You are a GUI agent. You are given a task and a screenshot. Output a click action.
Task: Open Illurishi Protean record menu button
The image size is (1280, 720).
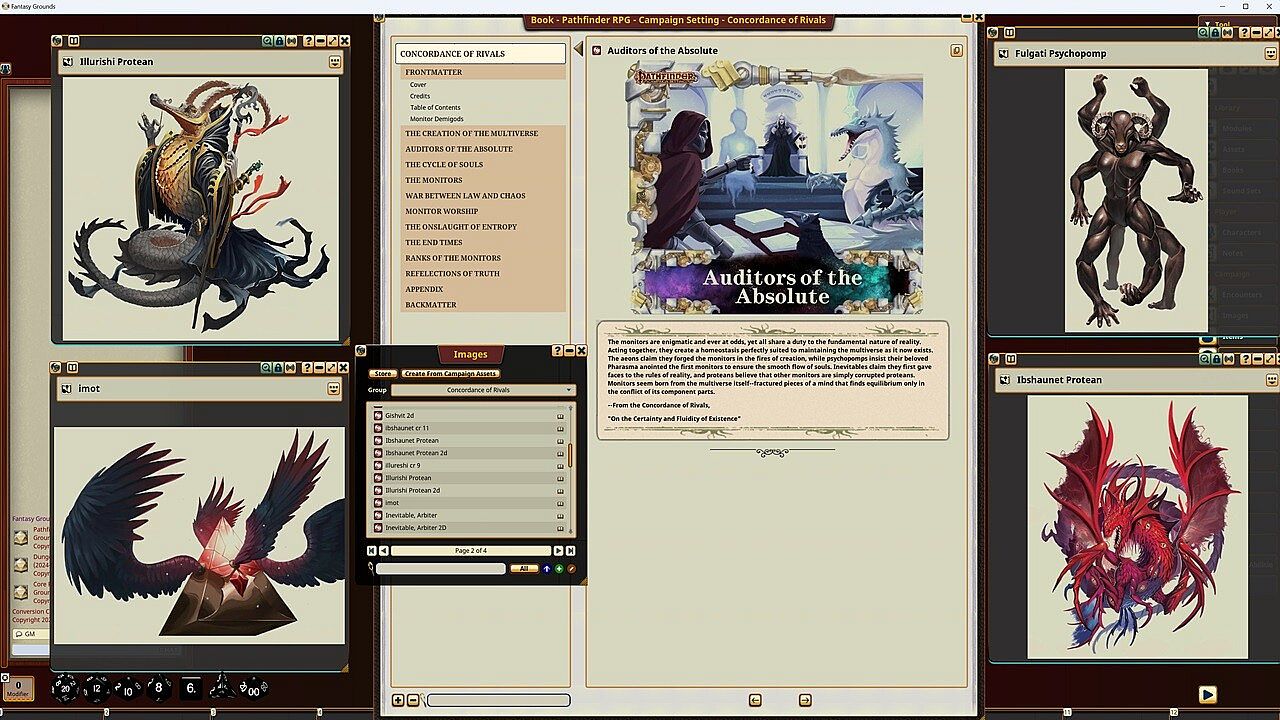[x=335, y=62]
